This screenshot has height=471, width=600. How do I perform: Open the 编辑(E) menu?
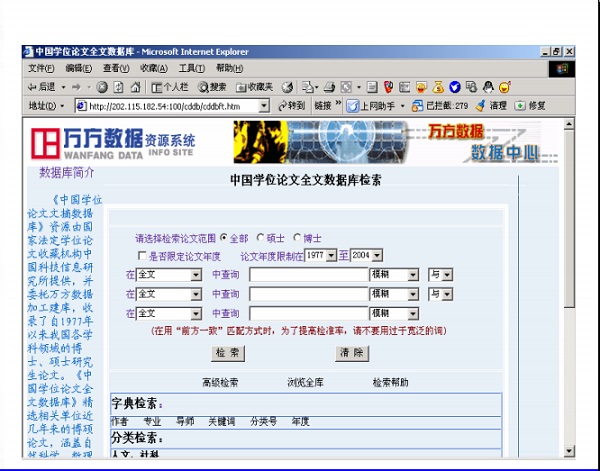tap(78, 68)
